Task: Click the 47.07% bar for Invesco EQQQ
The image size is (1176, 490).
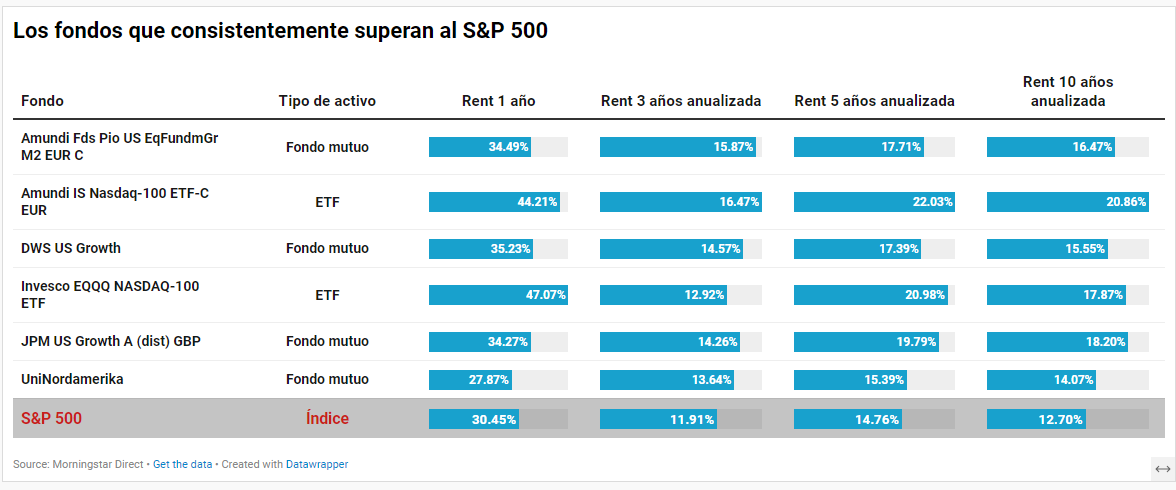Action: pyautogui.click(x=498, y=295)
